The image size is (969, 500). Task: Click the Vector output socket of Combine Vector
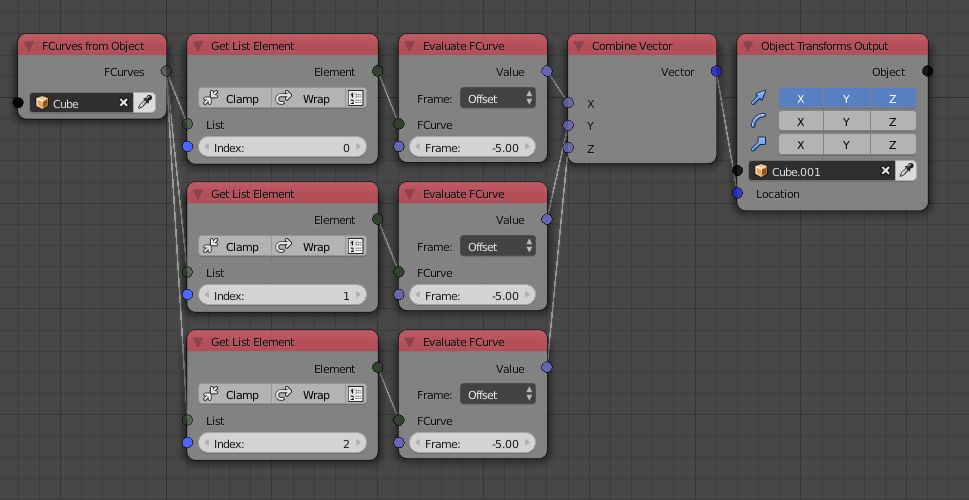(x=716, y=71)
